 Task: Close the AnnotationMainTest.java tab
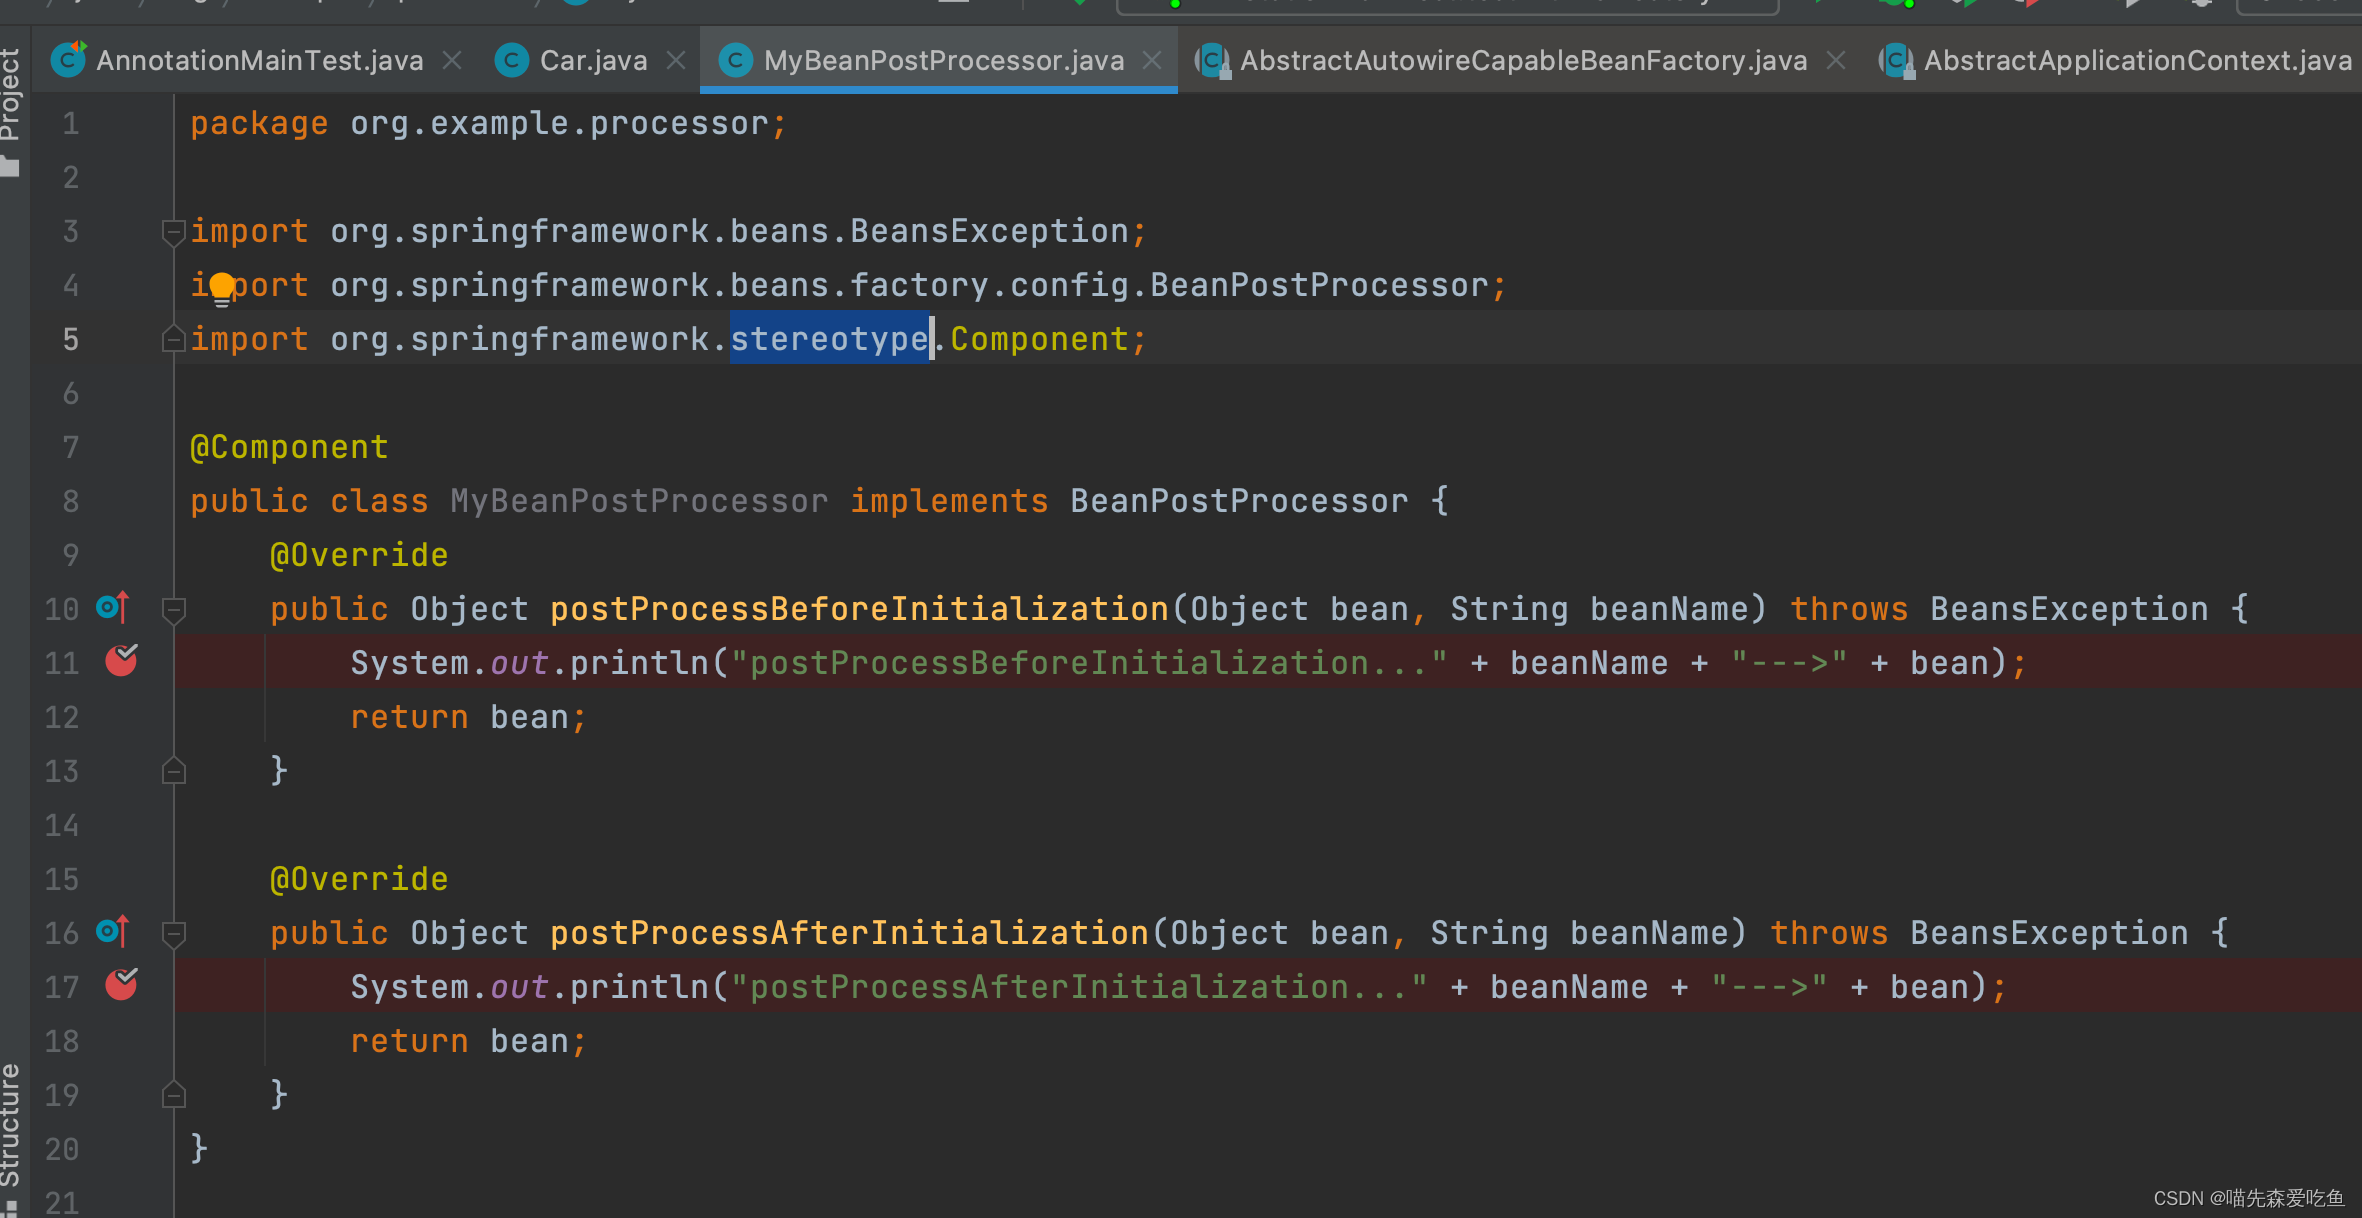452,61
